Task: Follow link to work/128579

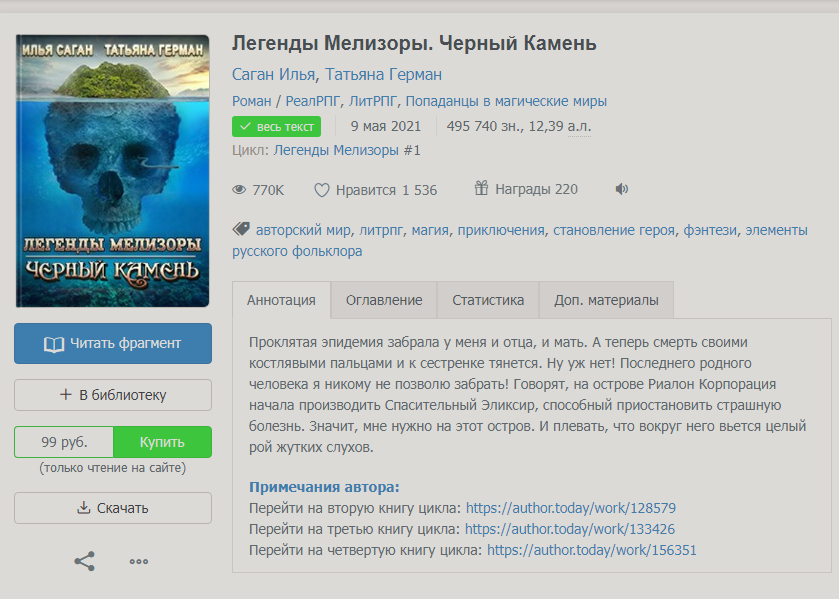Action: (570, 508)
